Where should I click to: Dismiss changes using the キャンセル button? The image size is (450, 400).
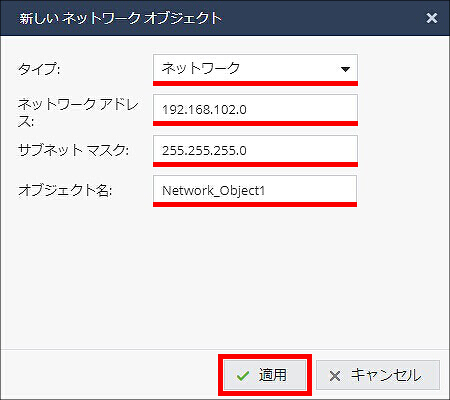point(378,375)
